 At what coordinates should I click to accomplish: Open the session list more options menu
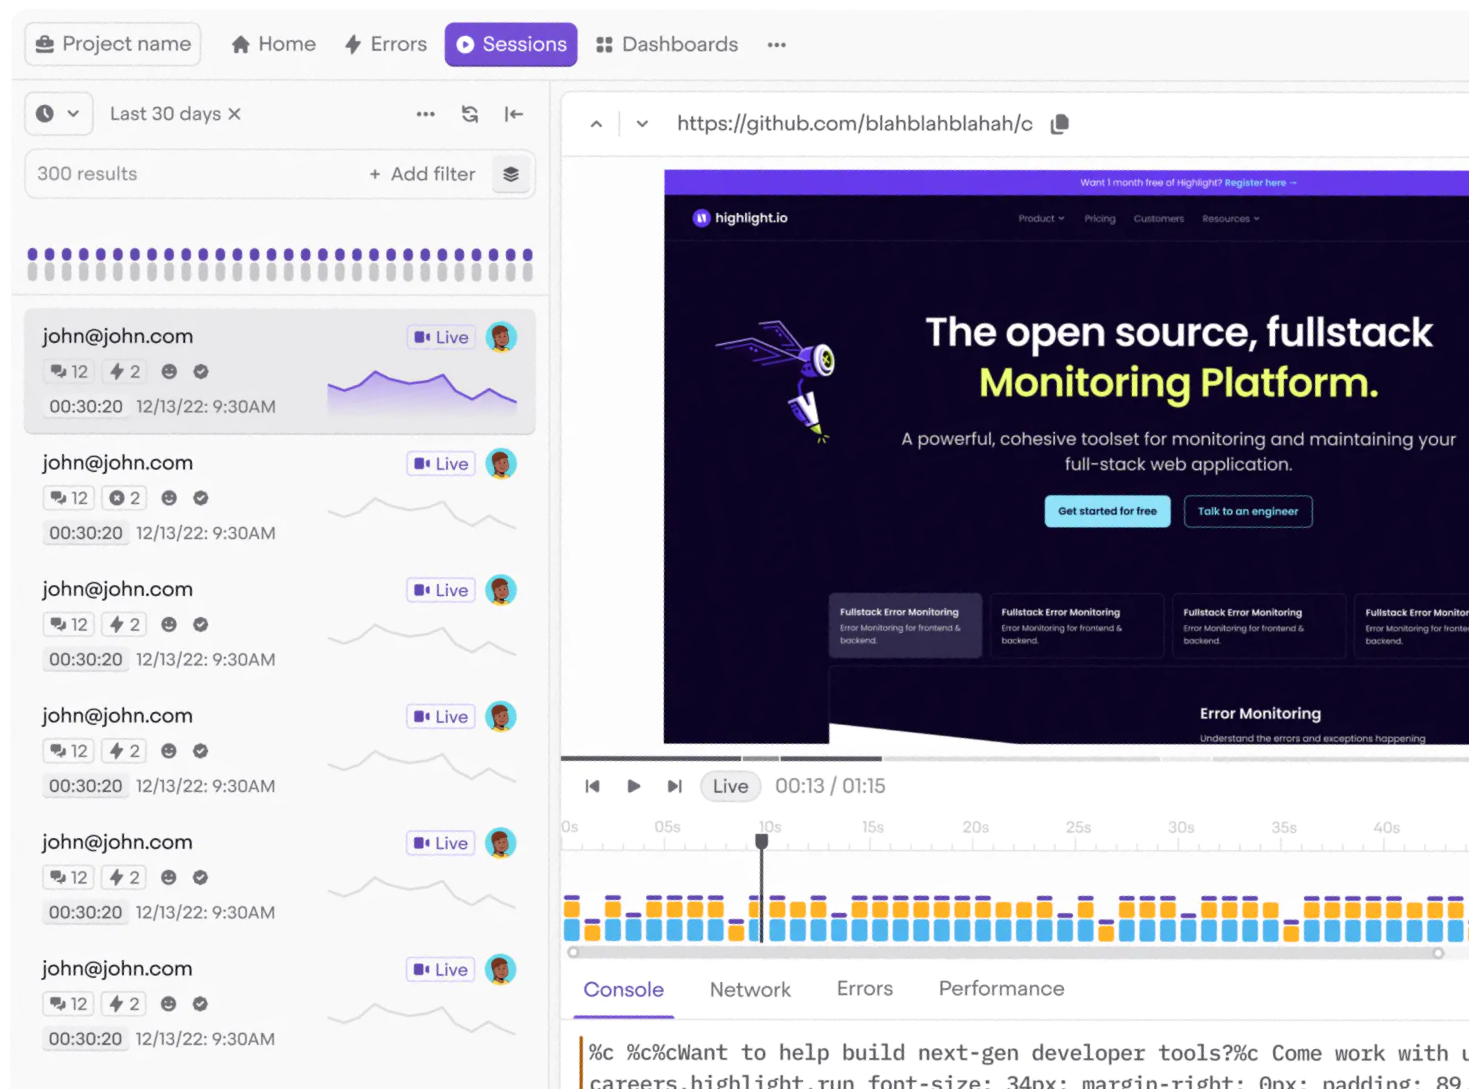point(426,114)
